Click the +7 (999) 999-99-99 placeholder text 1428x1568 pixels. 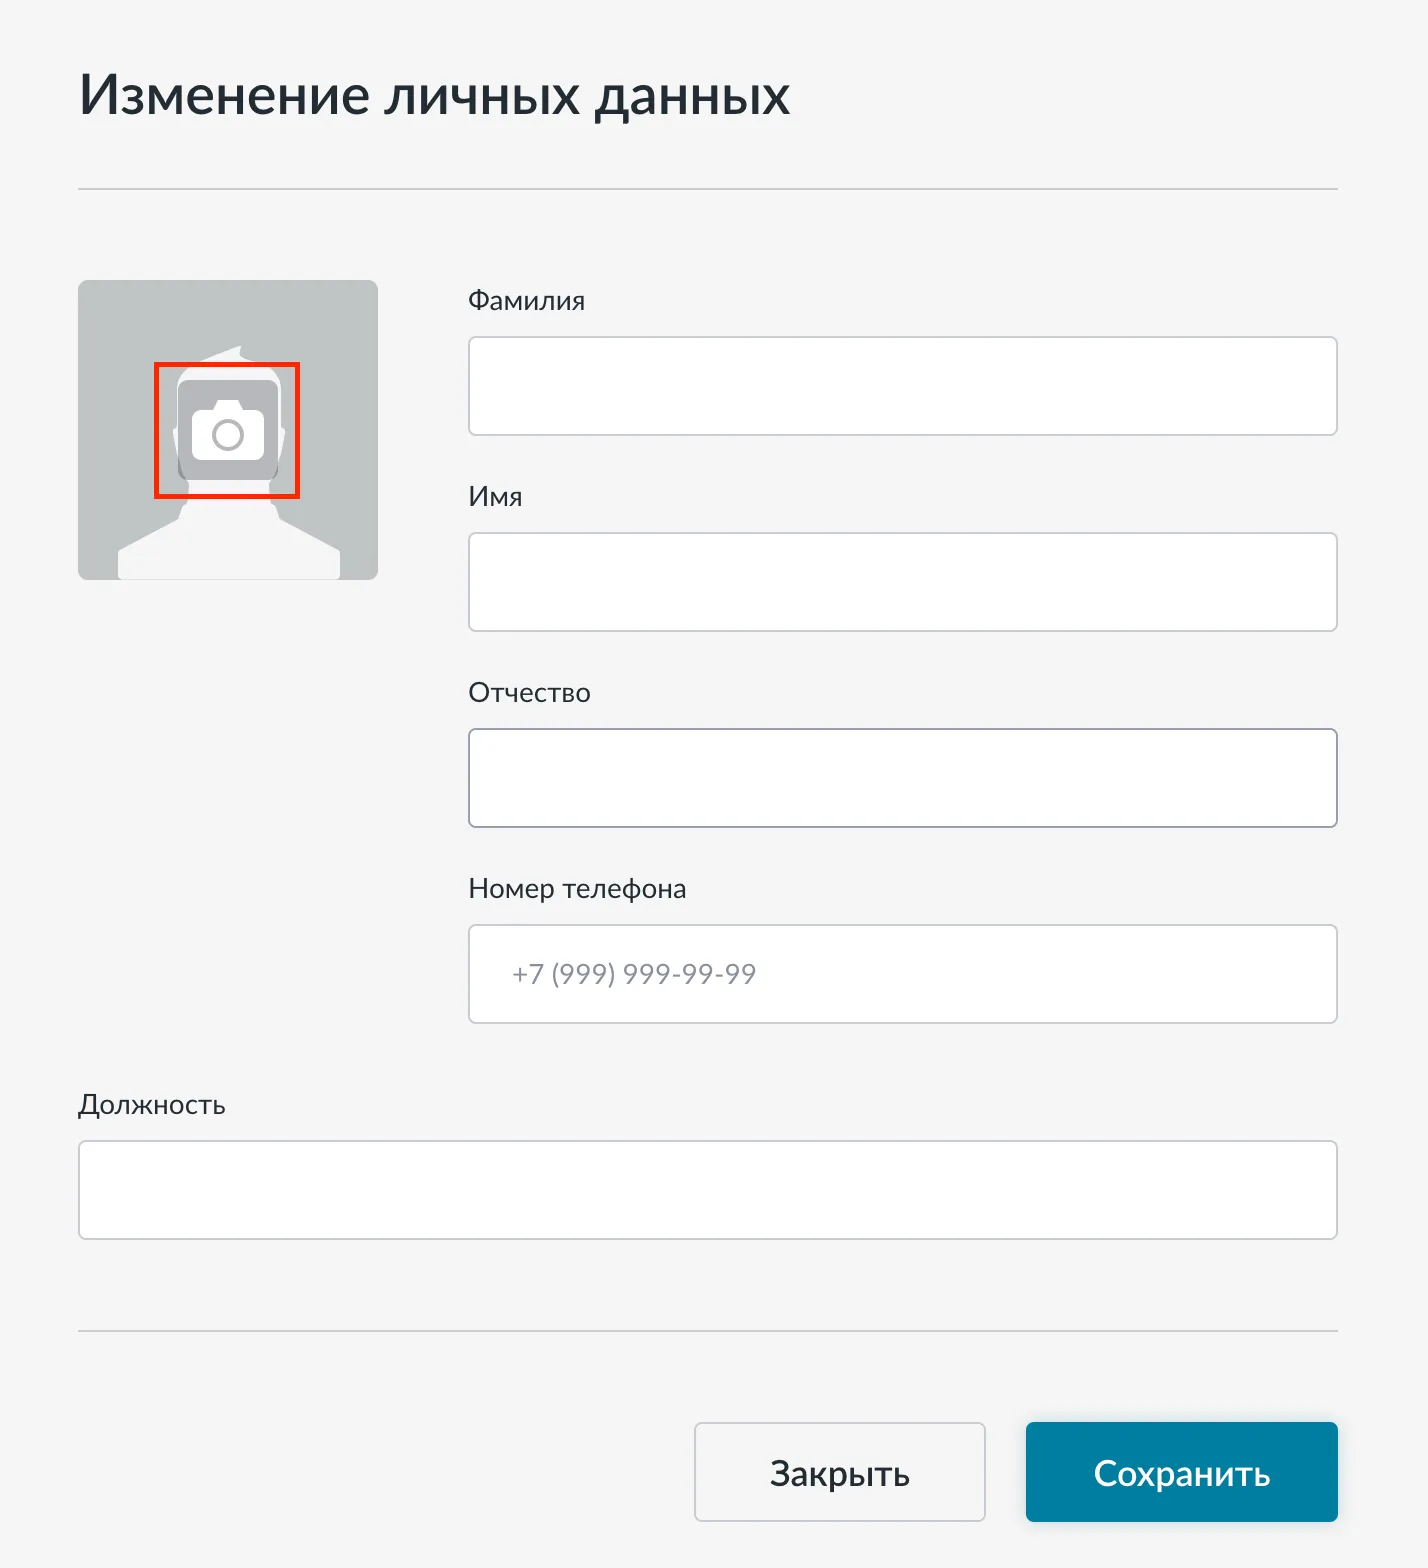point(634,974)
